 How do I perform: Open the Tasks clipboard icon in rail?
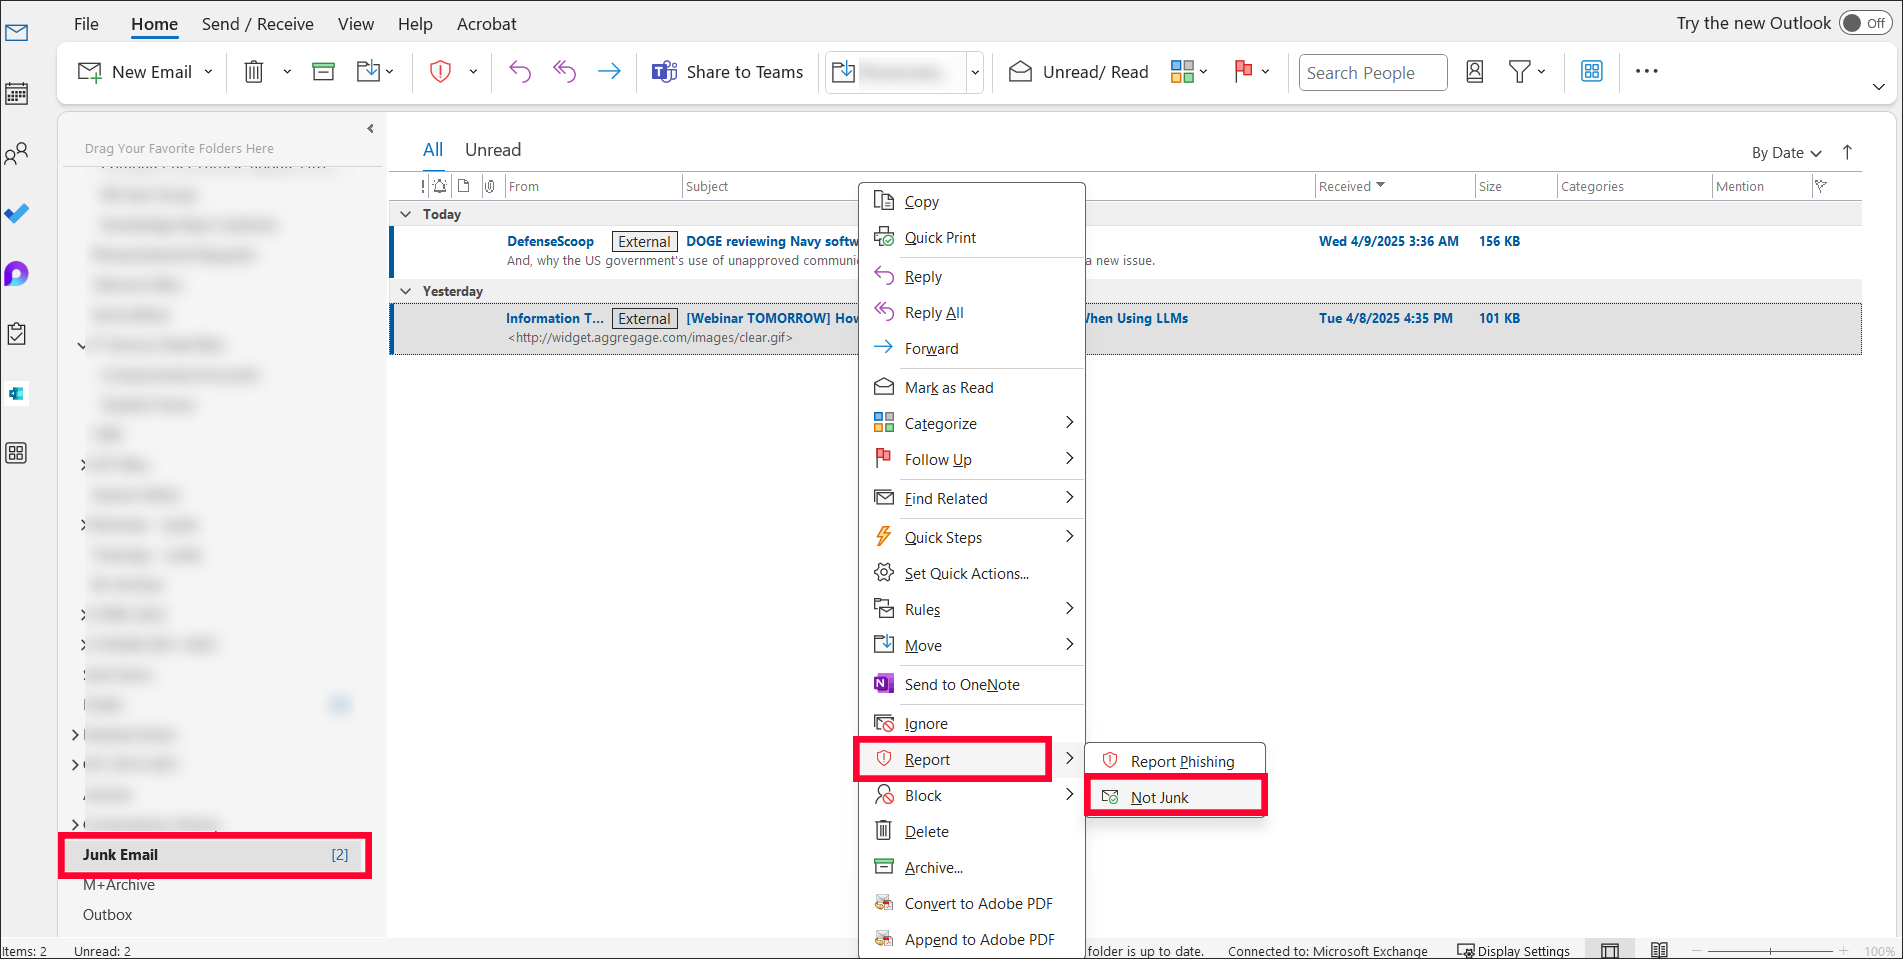[x=16, y=333]
